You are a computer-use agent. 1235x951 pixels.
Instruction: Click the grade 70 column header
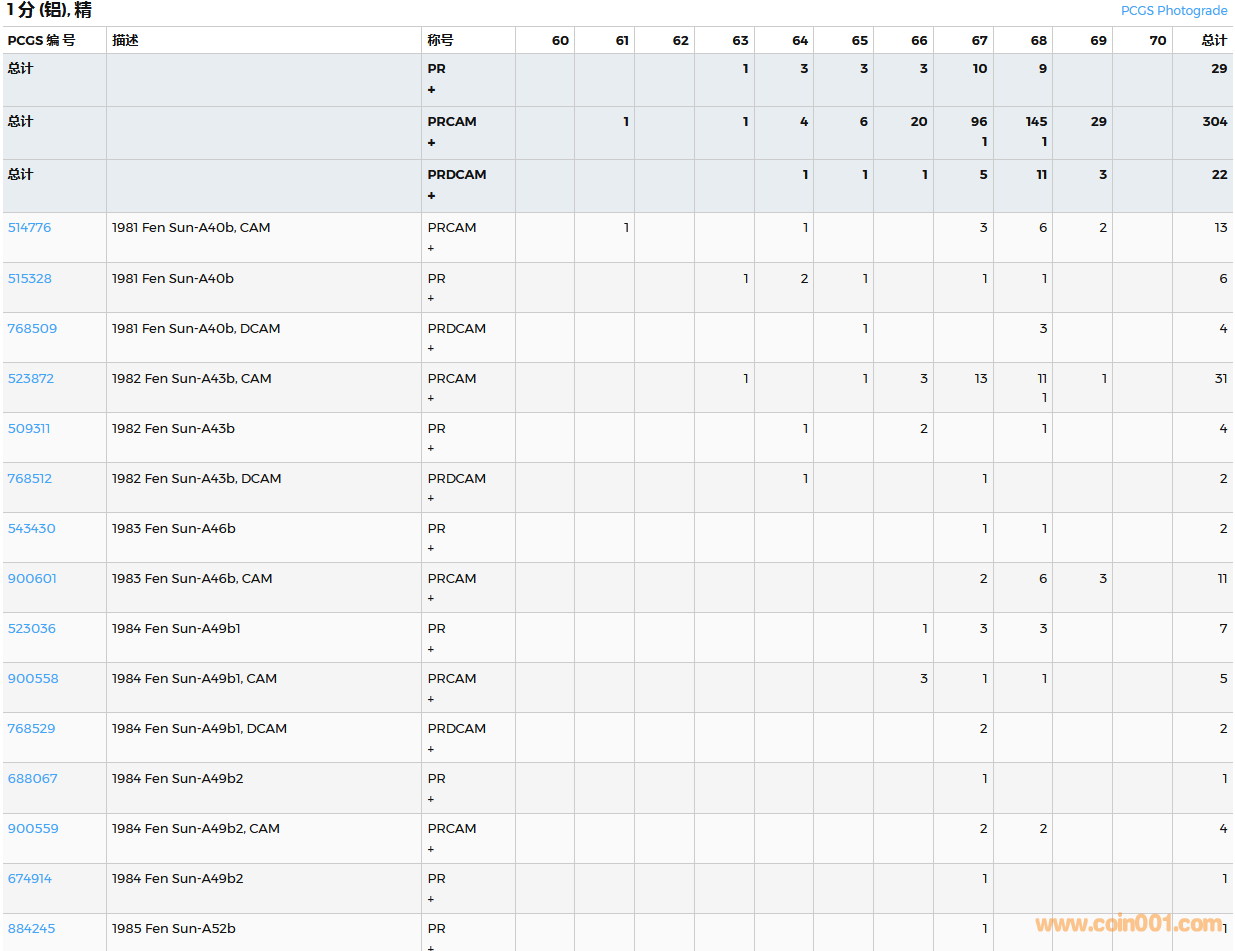(x=1157, y=41)
